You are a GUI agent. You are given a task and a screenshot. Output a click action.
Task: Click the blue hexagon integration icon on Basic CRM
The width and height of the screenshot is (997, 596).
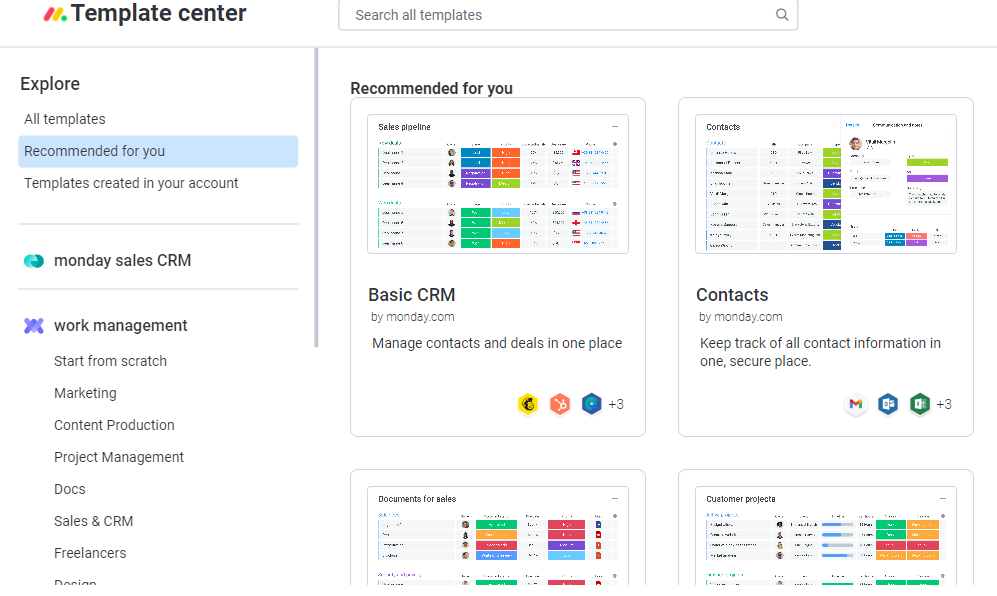(591, 404)
